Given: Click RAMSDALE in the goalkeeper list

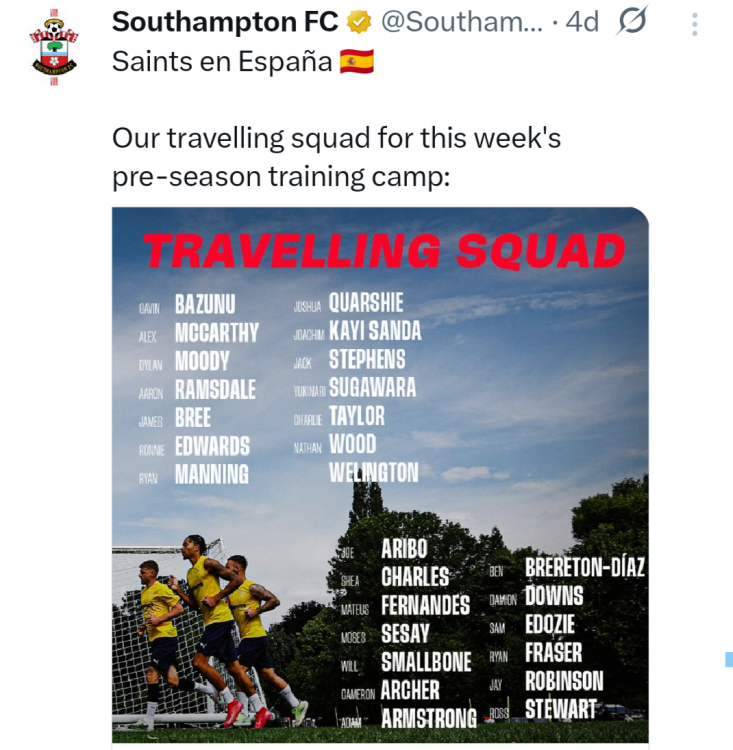Looking at the screenshot, I should (215, 390).
